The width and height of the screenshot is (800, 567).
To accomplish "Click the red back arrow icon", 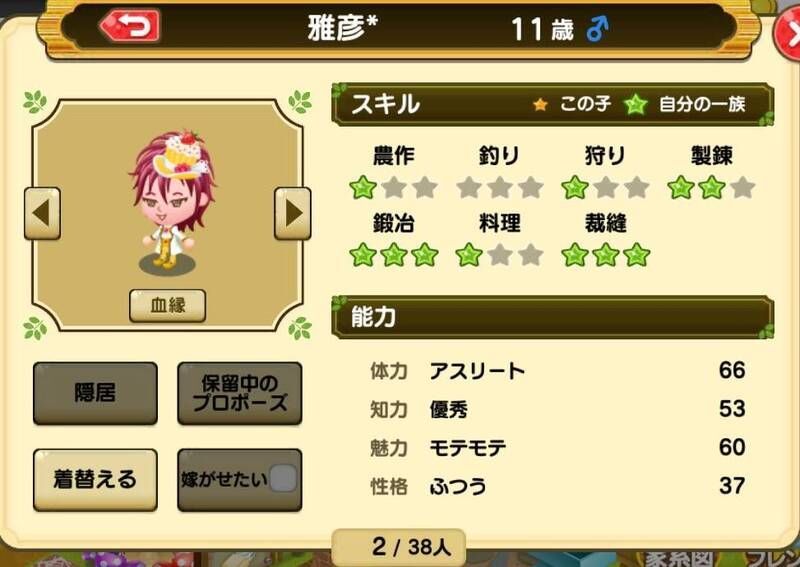I will pos(130,26).
